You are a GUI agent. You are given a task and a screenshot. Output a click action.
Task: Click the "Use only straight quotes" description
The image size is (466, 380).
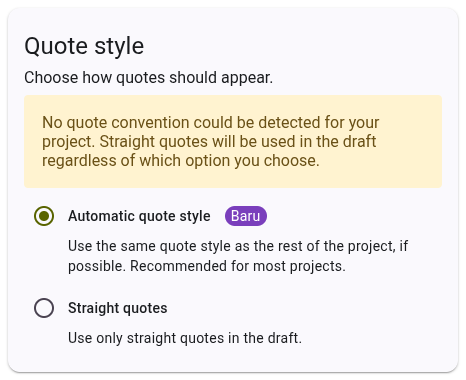[x=185, y=338]
